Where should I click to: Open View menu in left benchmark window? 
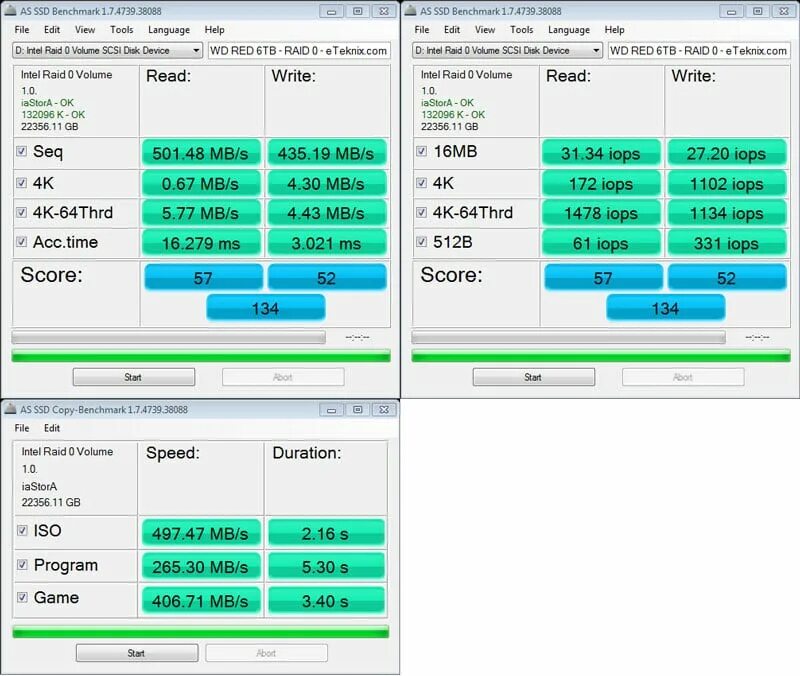click(85, 30)
